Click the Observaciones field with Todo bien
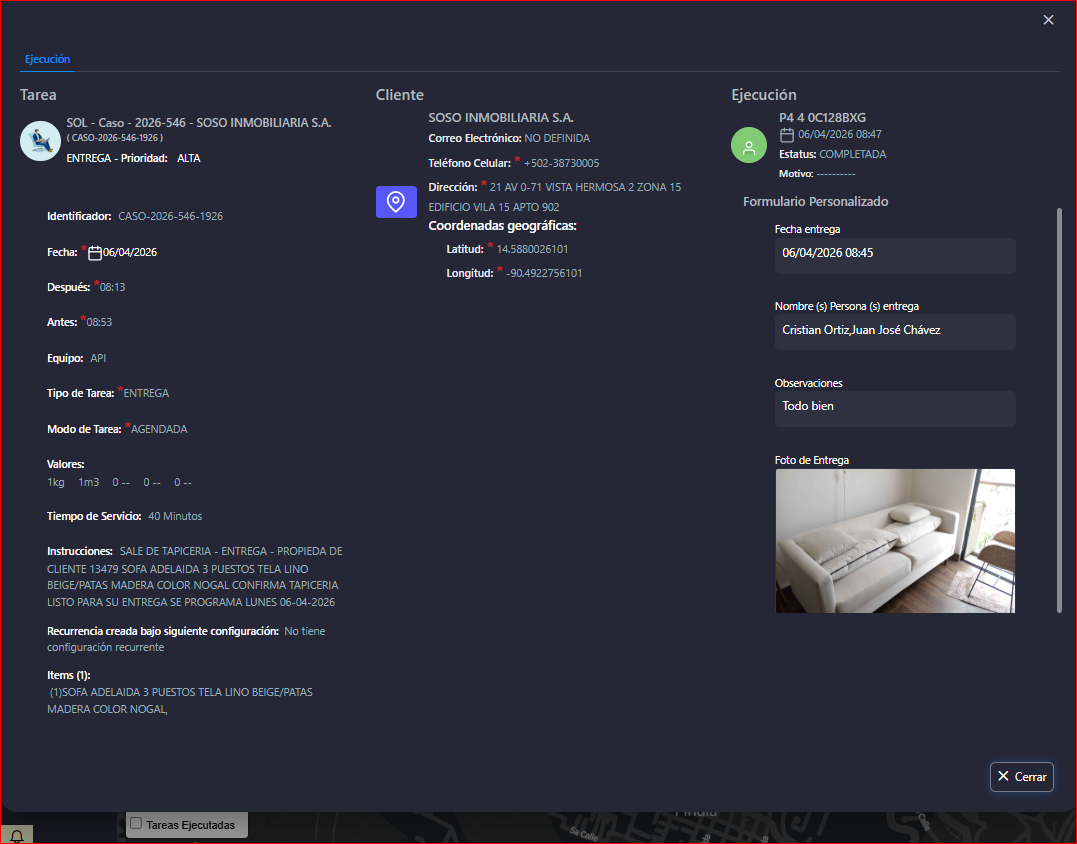The width and height of the screenshot is (1077, 844). tap(894, 407)
